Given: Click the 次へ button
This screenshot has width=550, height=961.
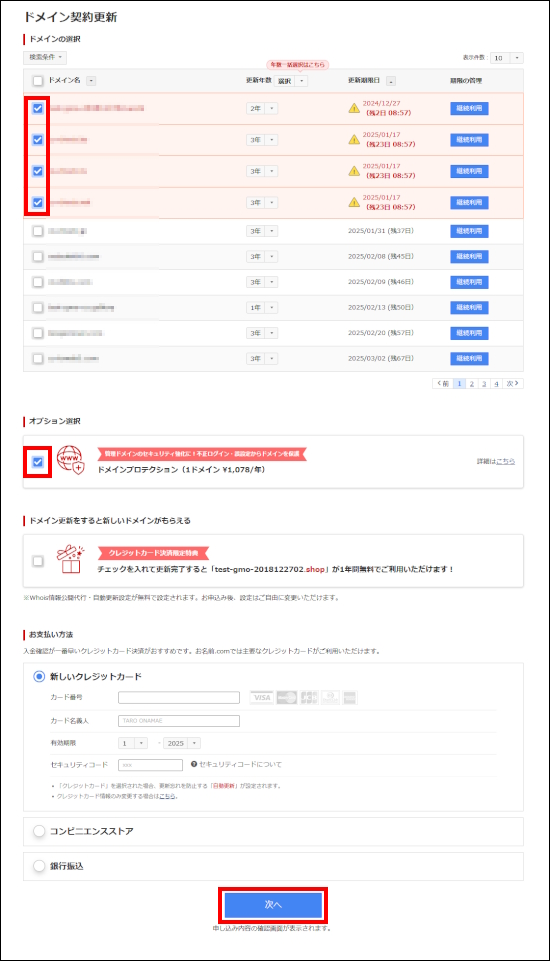Looking at the screenshot, I should pos(273,905).
